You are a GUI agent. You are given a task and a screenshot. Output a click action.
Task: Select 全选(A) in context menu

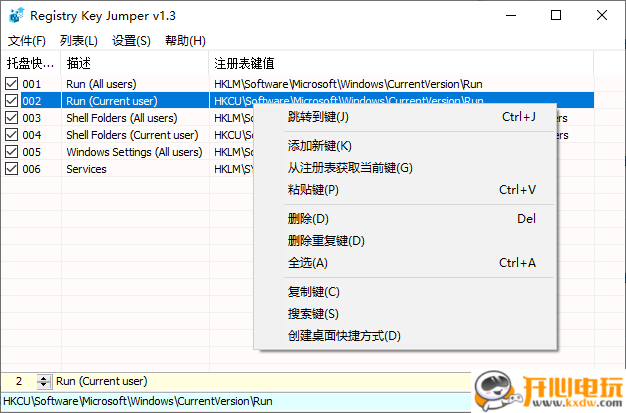[405, 263]
